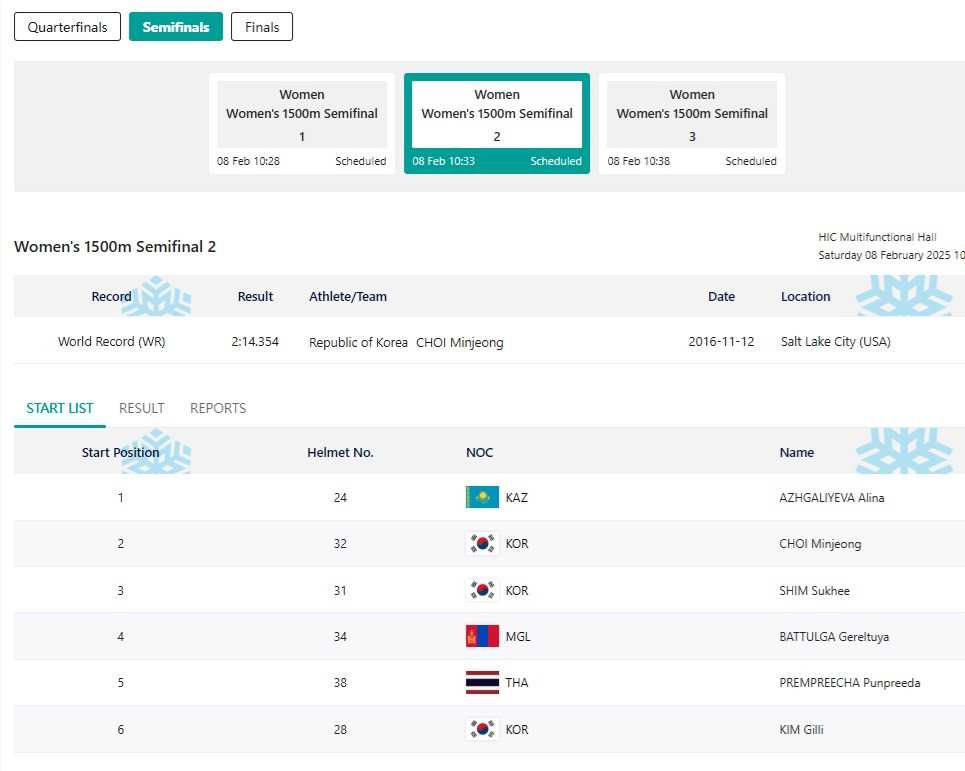Click the Location column header
Viewport: 965px width, 771px height.
click(806, 297)
